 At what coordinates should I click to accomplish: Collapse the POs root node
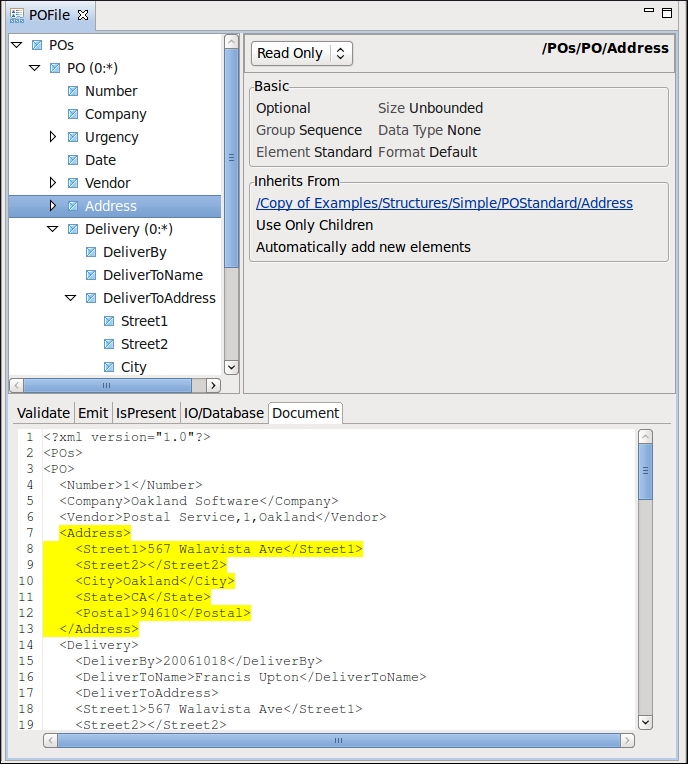(17, 45)
